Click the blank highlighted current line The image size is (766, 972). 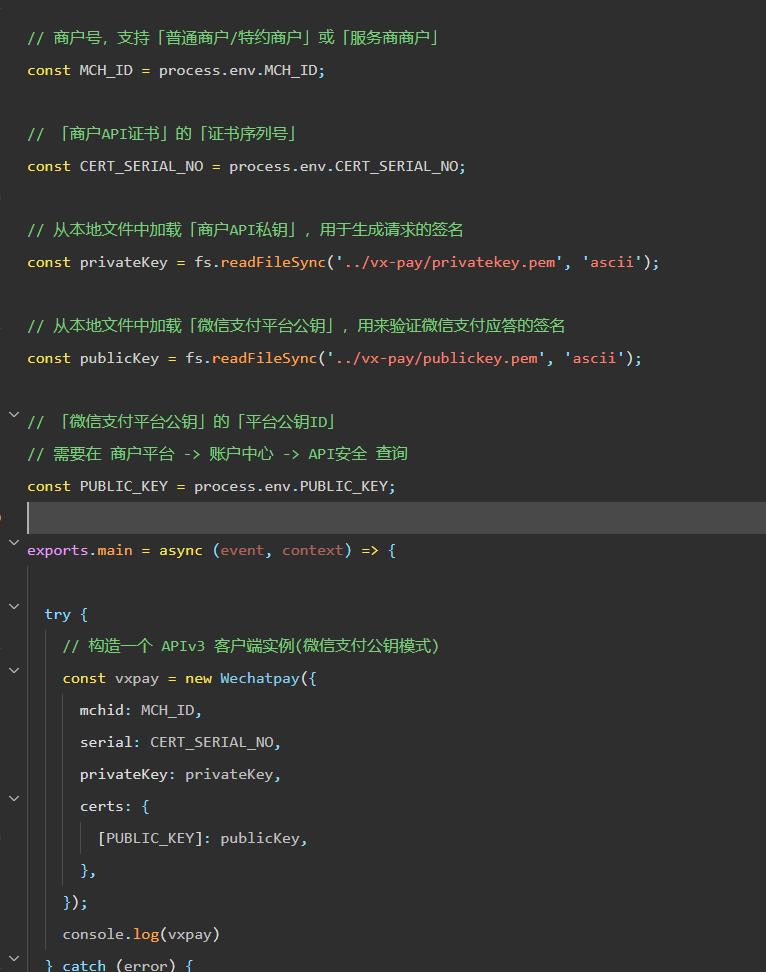point(397,518)
